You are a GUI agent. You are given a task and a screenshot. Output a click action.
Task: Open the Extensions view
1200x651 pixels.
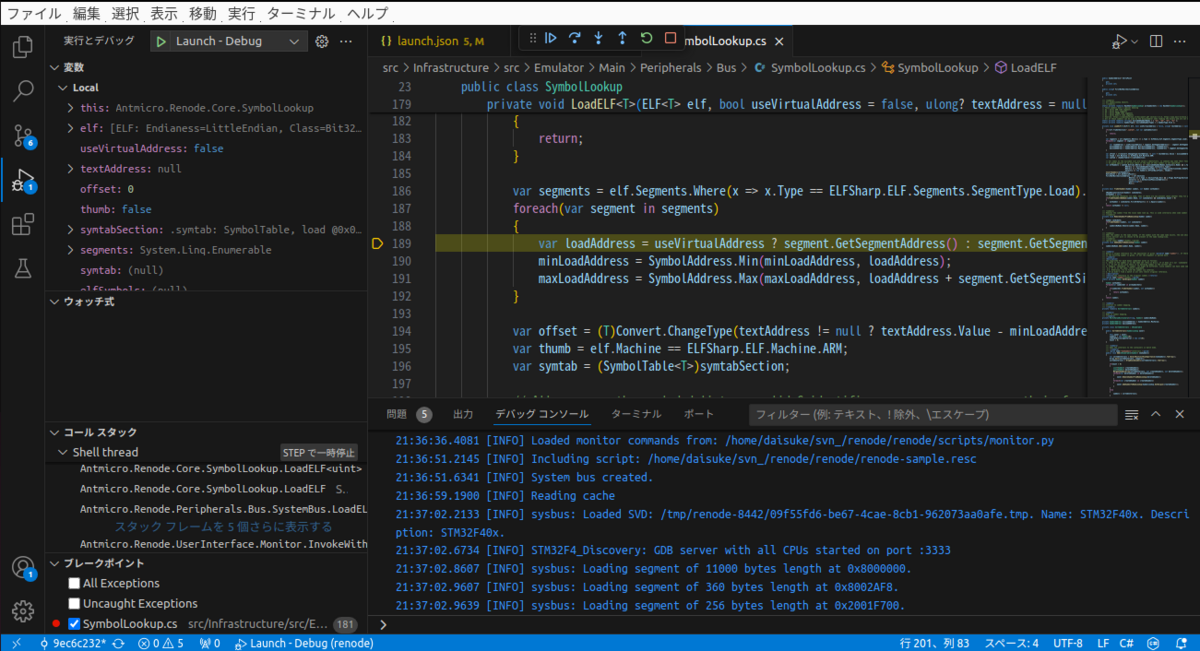tap(22, 225)
